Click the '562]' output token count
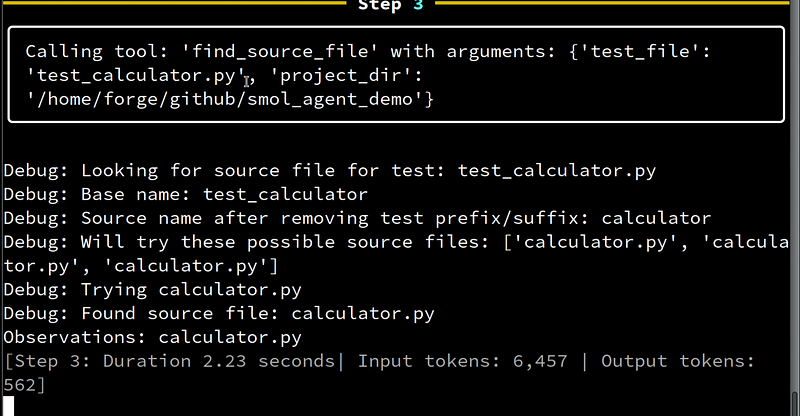The width and height of the screenshot is (800, 416). (24, 385)
